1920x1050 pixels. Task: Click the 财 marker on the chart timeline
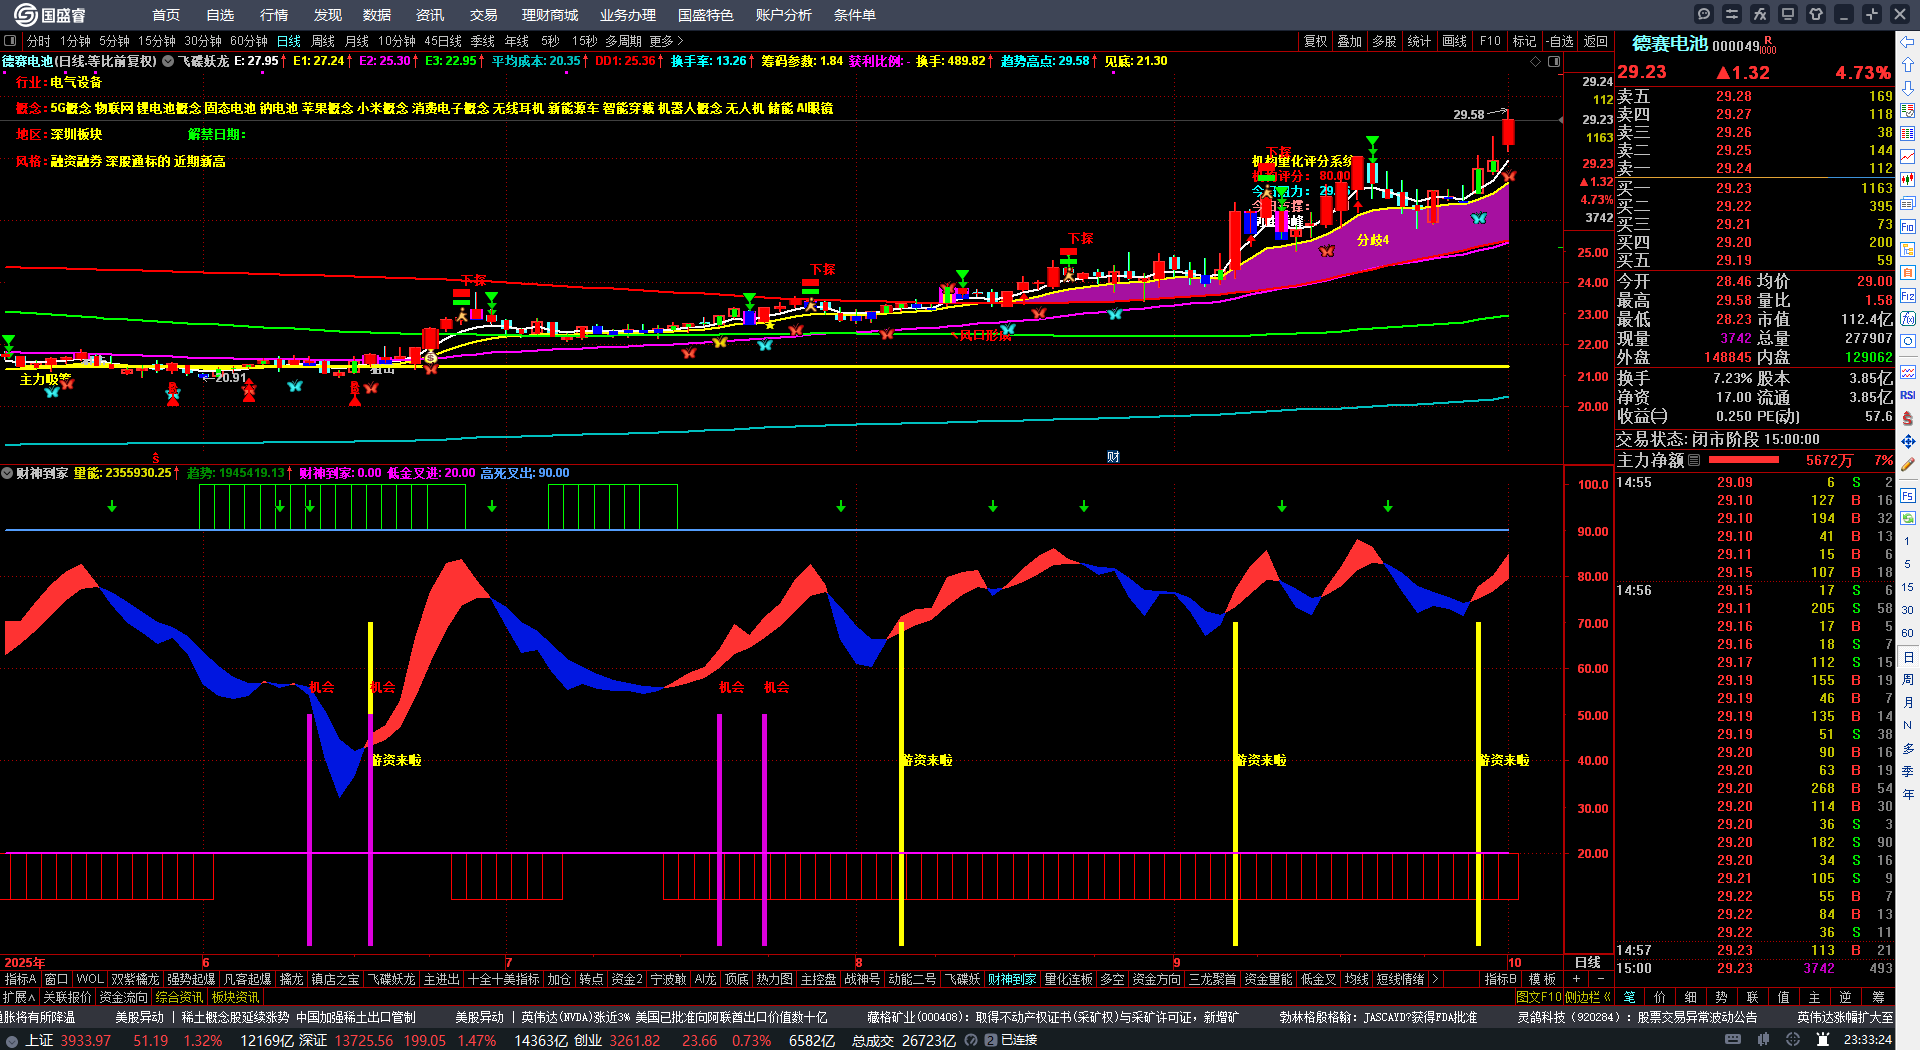[x=1113, y=457]
